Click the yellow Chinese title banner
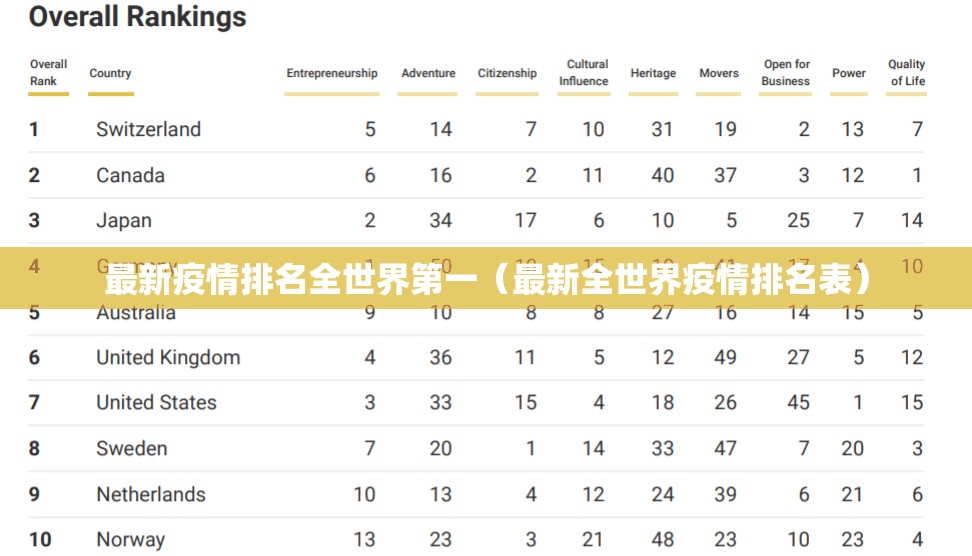Viewport: 972px width, 556px height. click(486, 280)
